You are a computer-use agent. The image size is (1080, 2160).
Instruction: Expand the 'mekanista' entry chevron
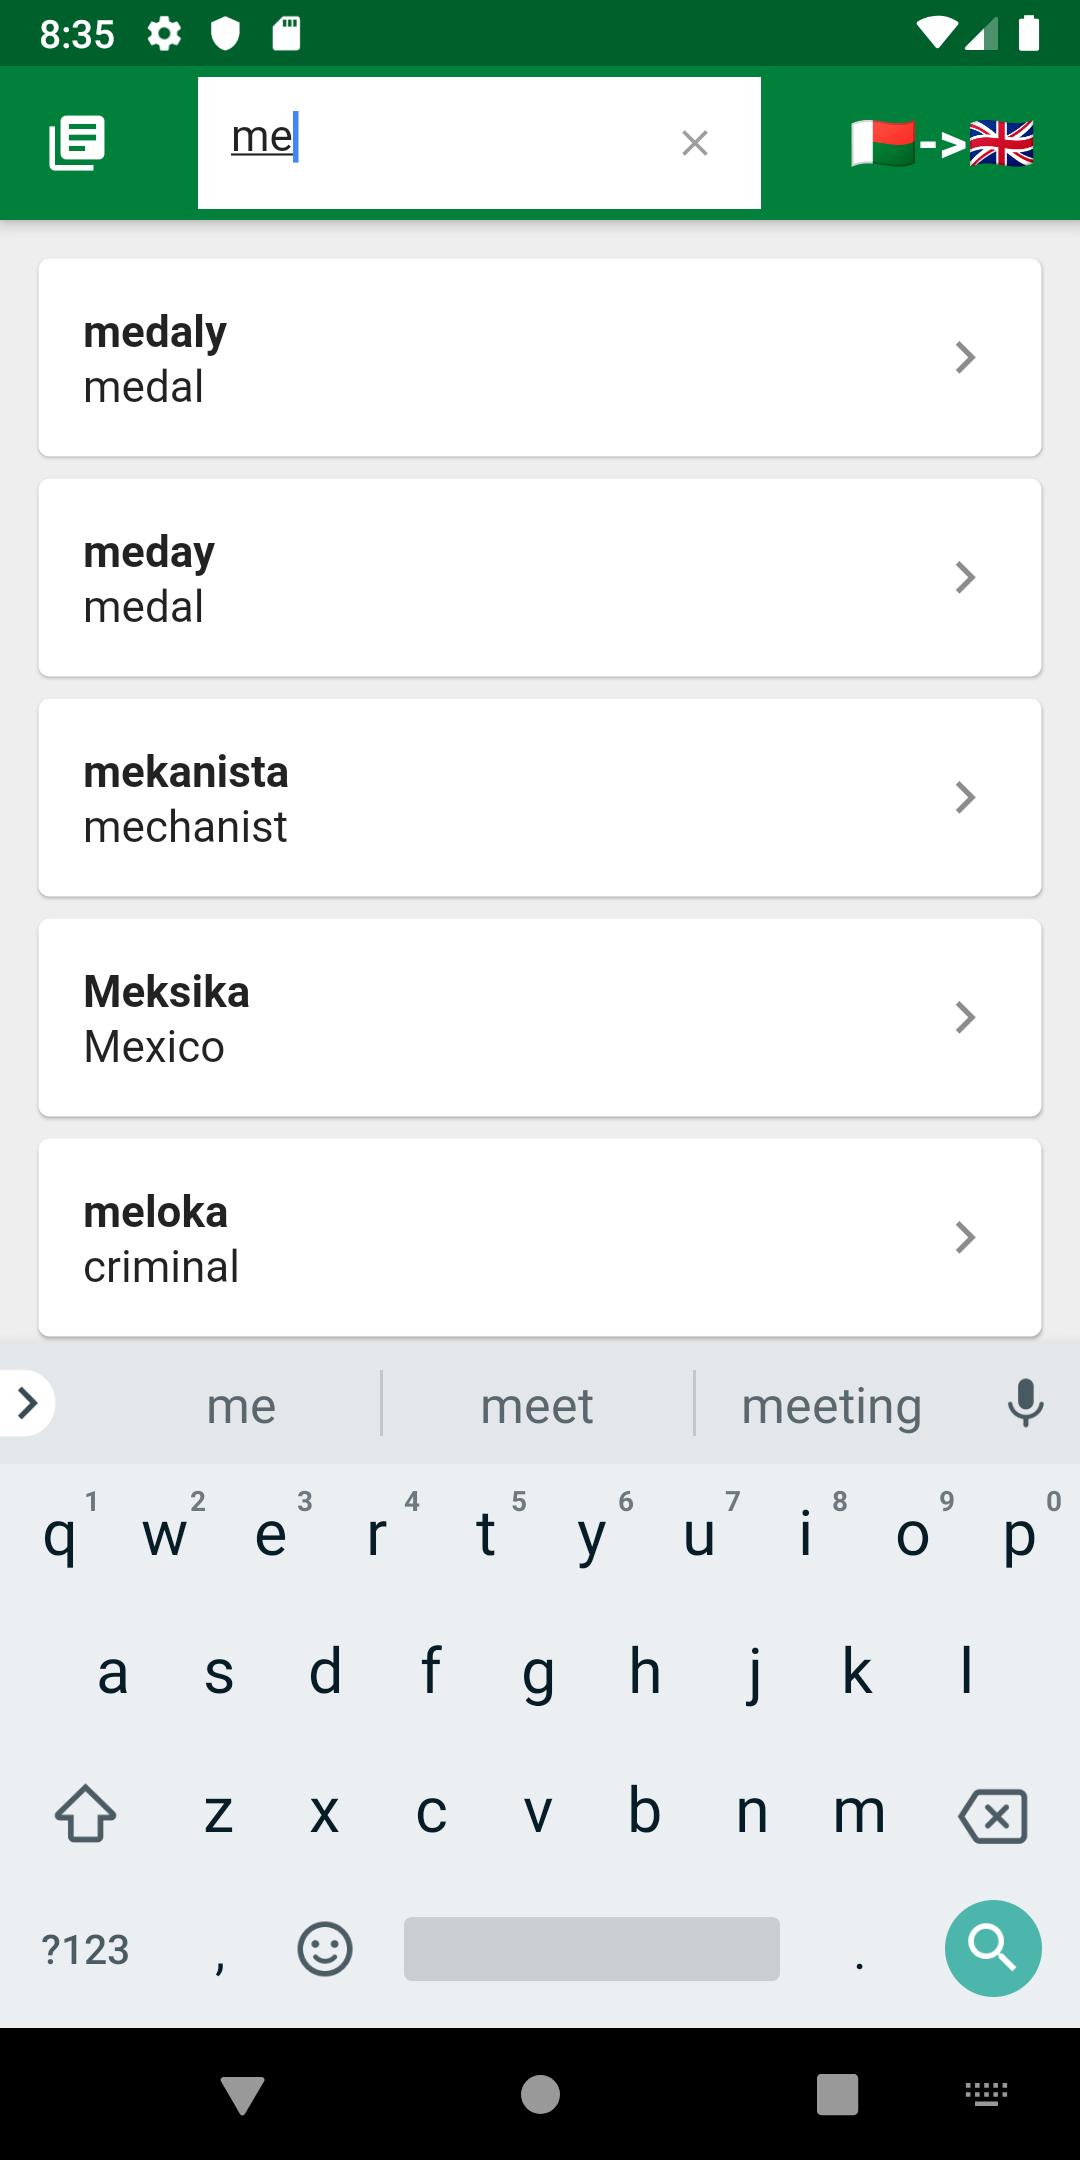point(965,798)
